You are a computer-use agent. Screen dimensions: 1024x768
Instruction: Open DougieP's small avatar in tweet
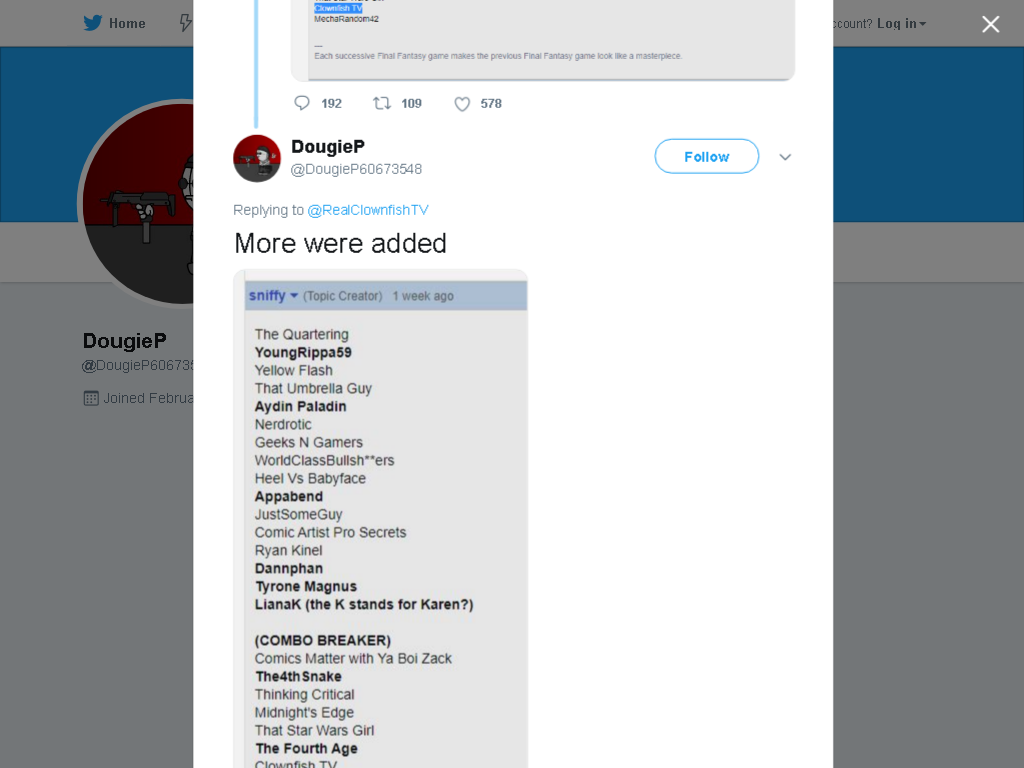click(x=257, y=159)
